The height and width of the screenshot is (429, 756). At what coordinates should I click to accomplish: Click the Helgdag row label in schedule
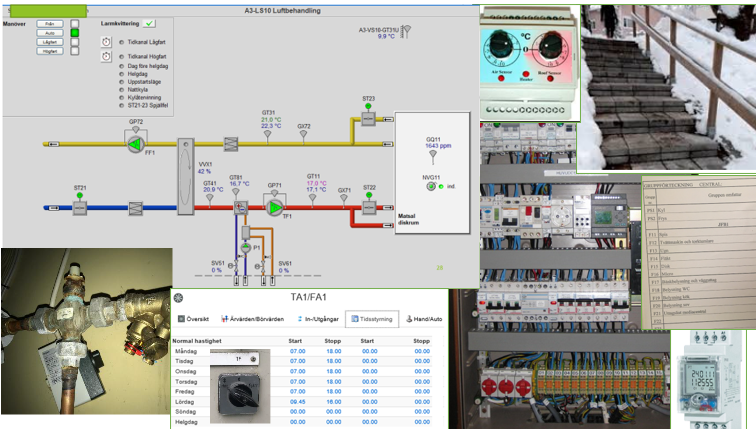[x=186, y=422]
